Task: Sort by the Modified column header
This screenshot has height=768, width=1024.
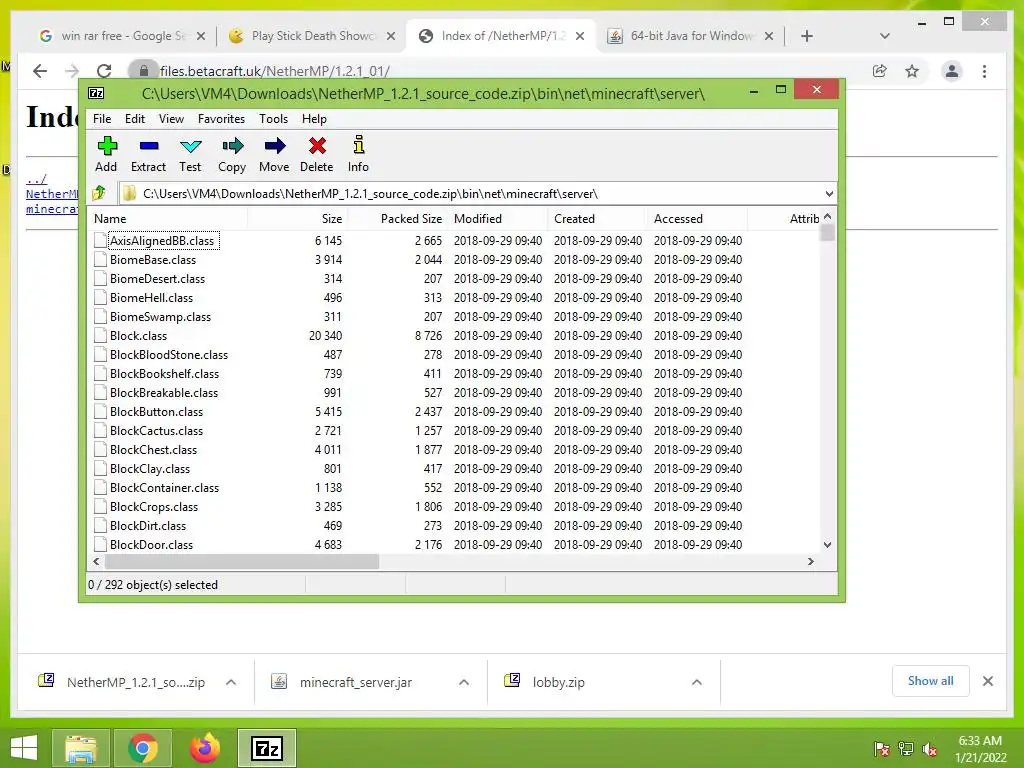Action: click(x=498, y=219)
